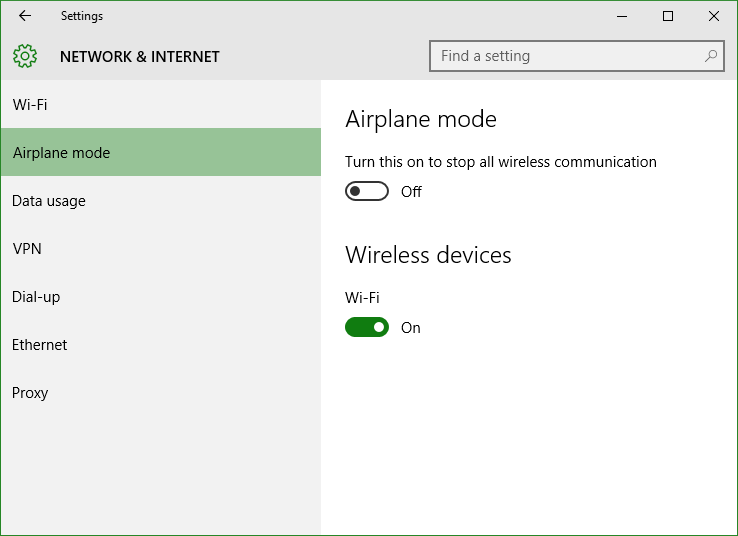Click the NETWORK & INTERNET heading
This screenshot has height=536, width=738.
click(139, 56)
